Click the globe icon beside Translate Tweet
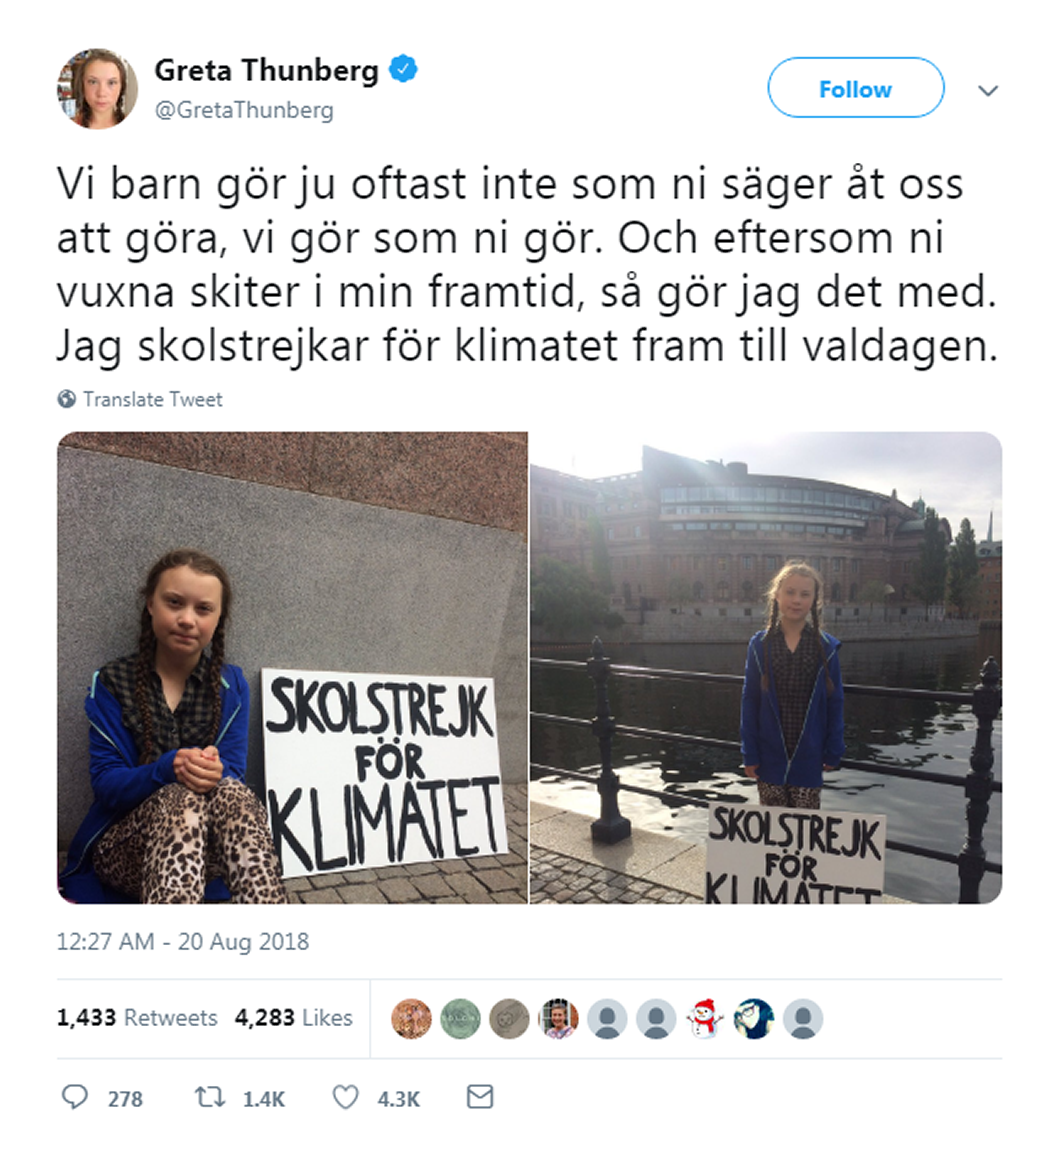The width and height of the screenshot is (1056, 1162). click(x=67, y=399)
